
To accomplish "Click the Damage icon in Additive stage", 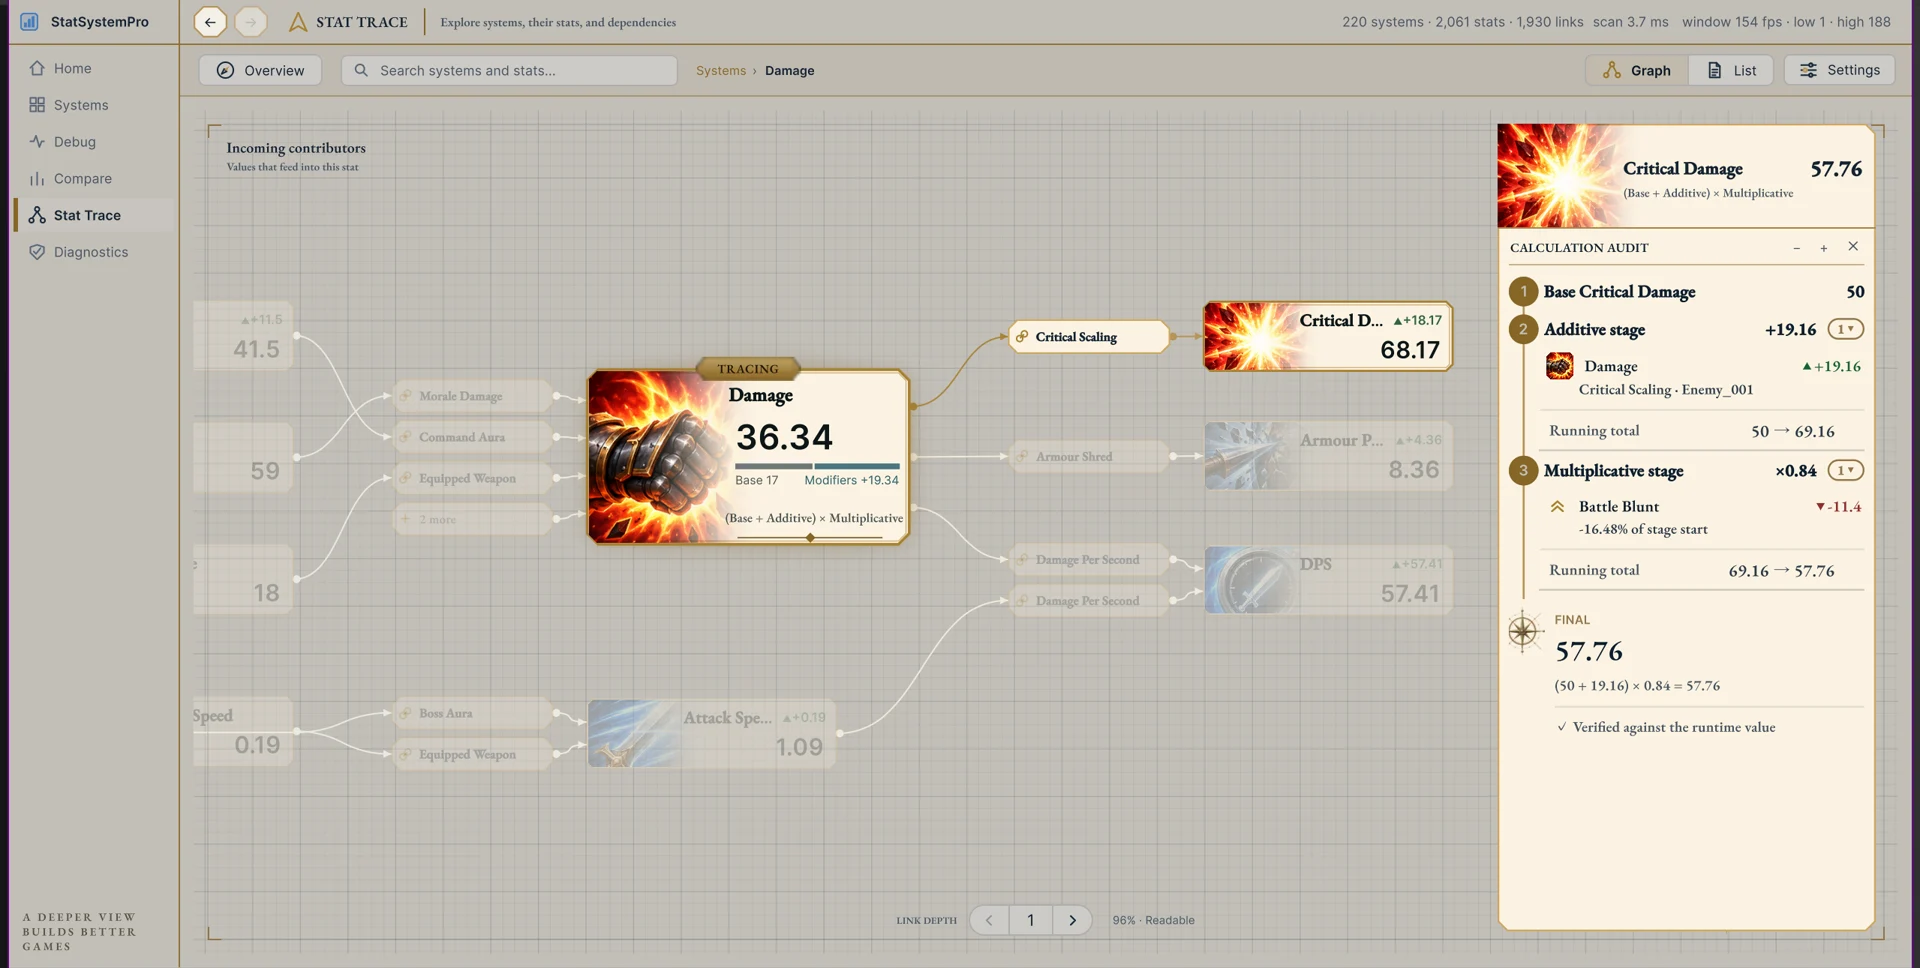I will click(1559, 366).
